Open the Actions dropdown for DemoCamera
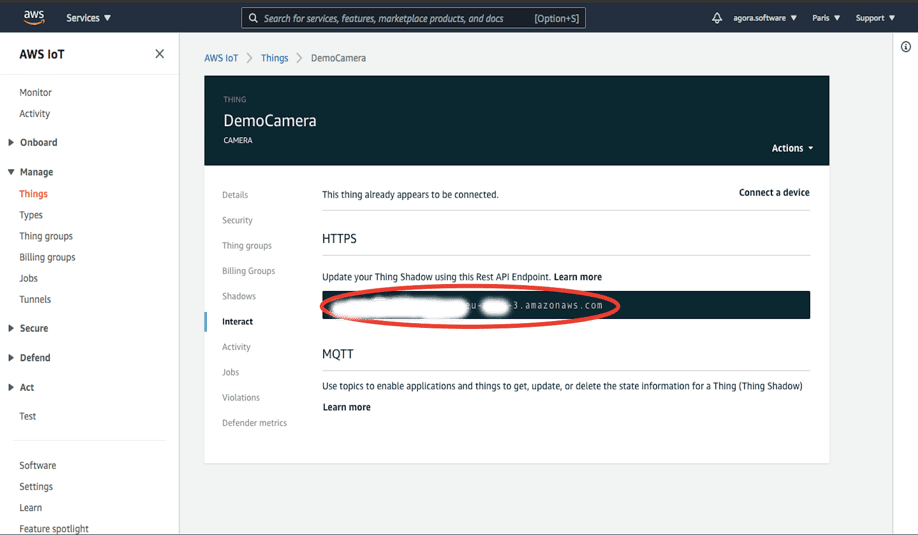 click(x=792, y=148)
